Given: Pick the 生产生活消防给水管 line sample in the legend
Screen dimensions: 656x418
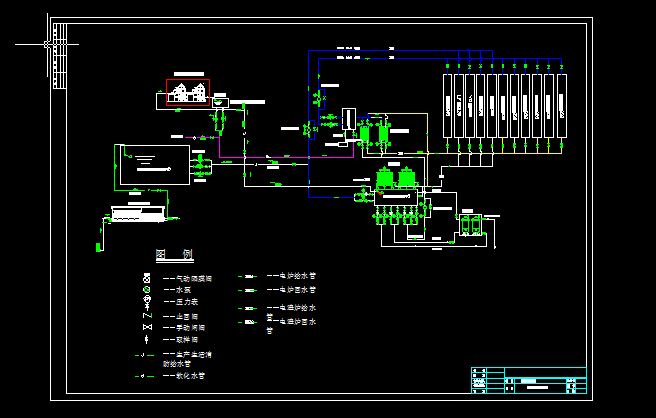Looking at the screenshot, I should (144, 355).
